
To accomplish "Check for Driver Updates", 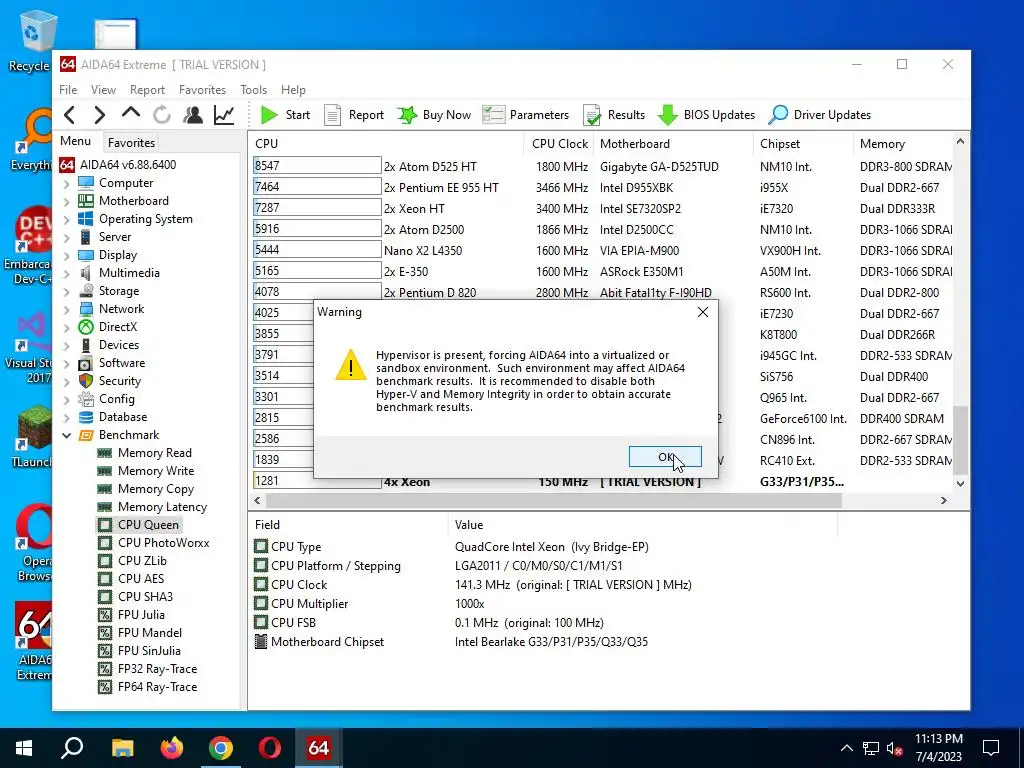I will pos(820,115).
